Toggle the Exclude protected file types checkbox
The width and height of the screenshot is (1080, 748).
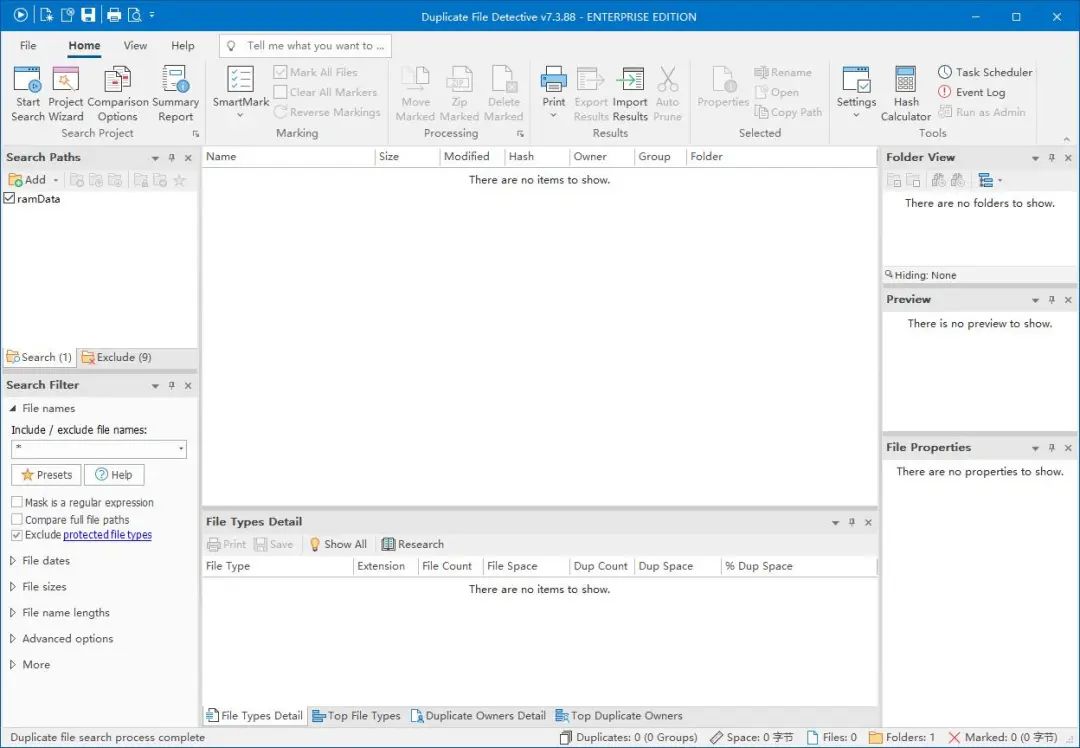click(17, 535)
